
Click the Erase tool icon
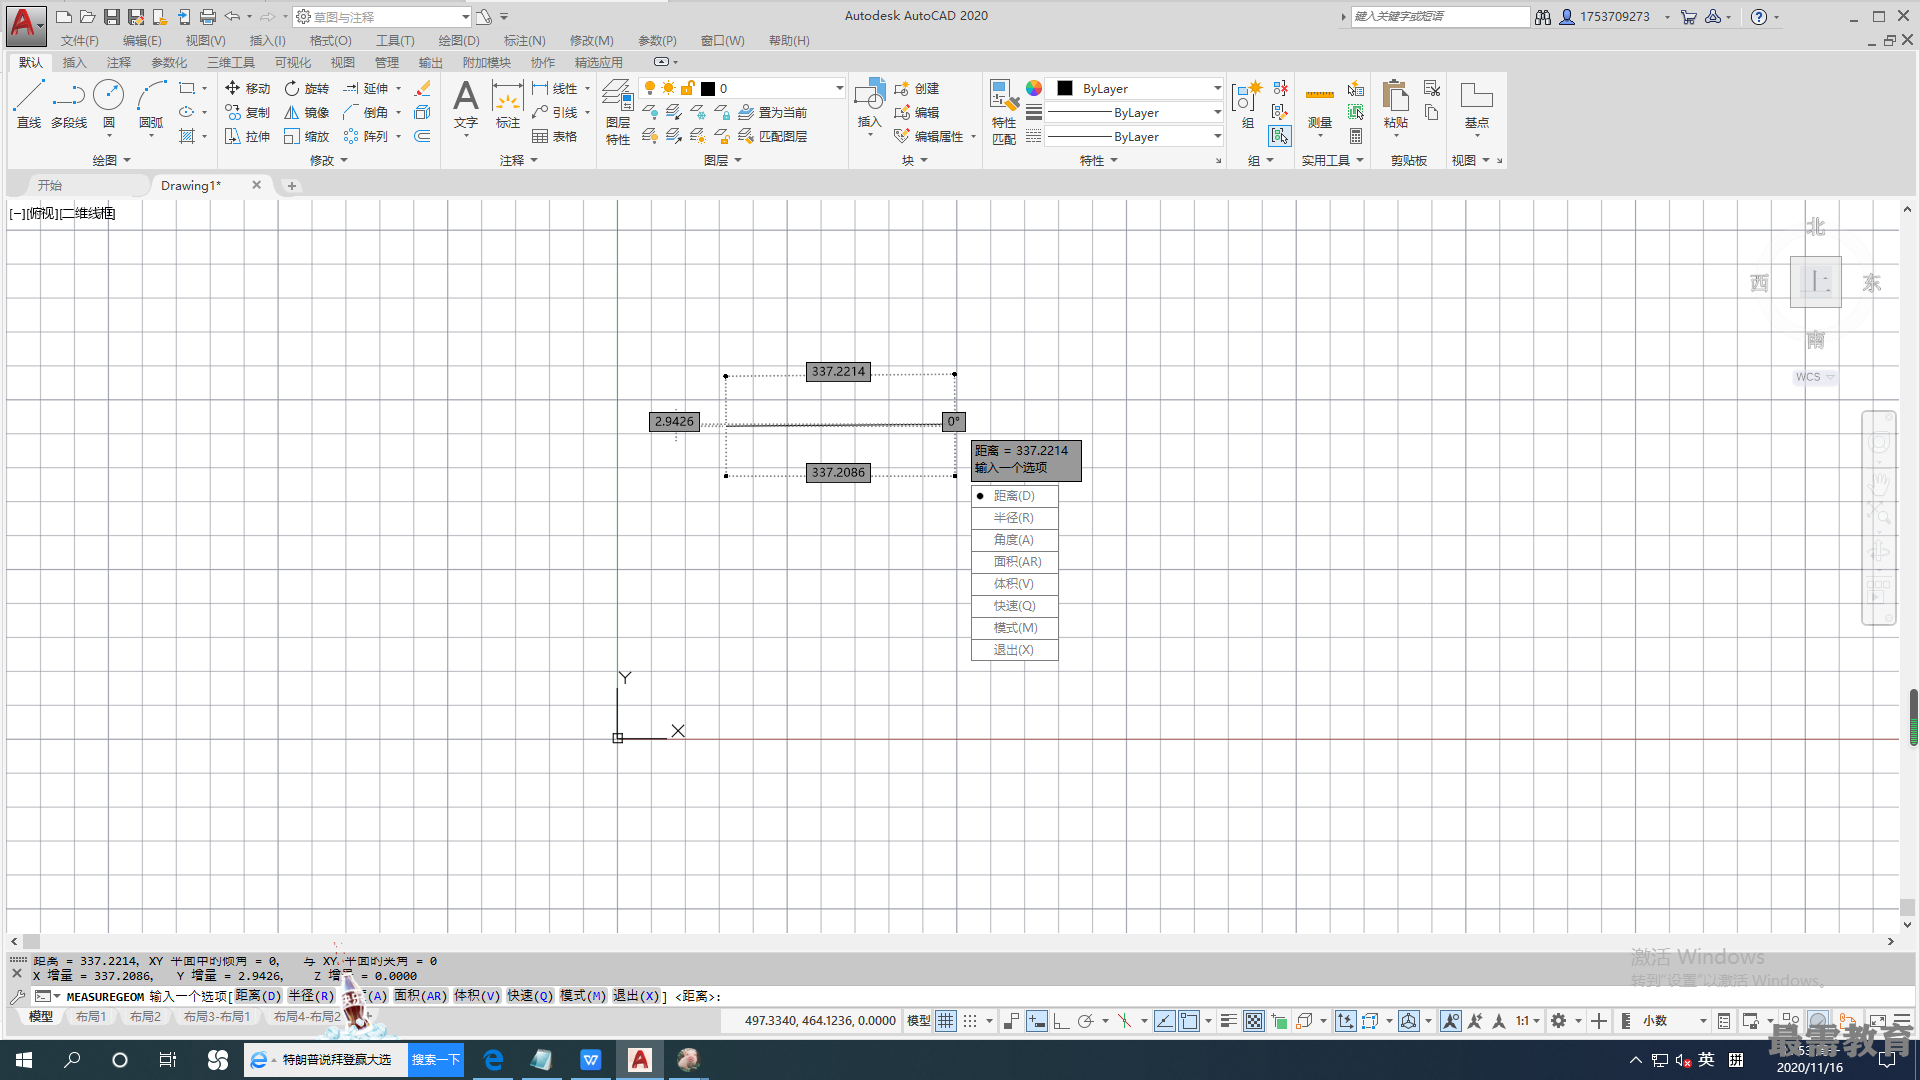422,88
